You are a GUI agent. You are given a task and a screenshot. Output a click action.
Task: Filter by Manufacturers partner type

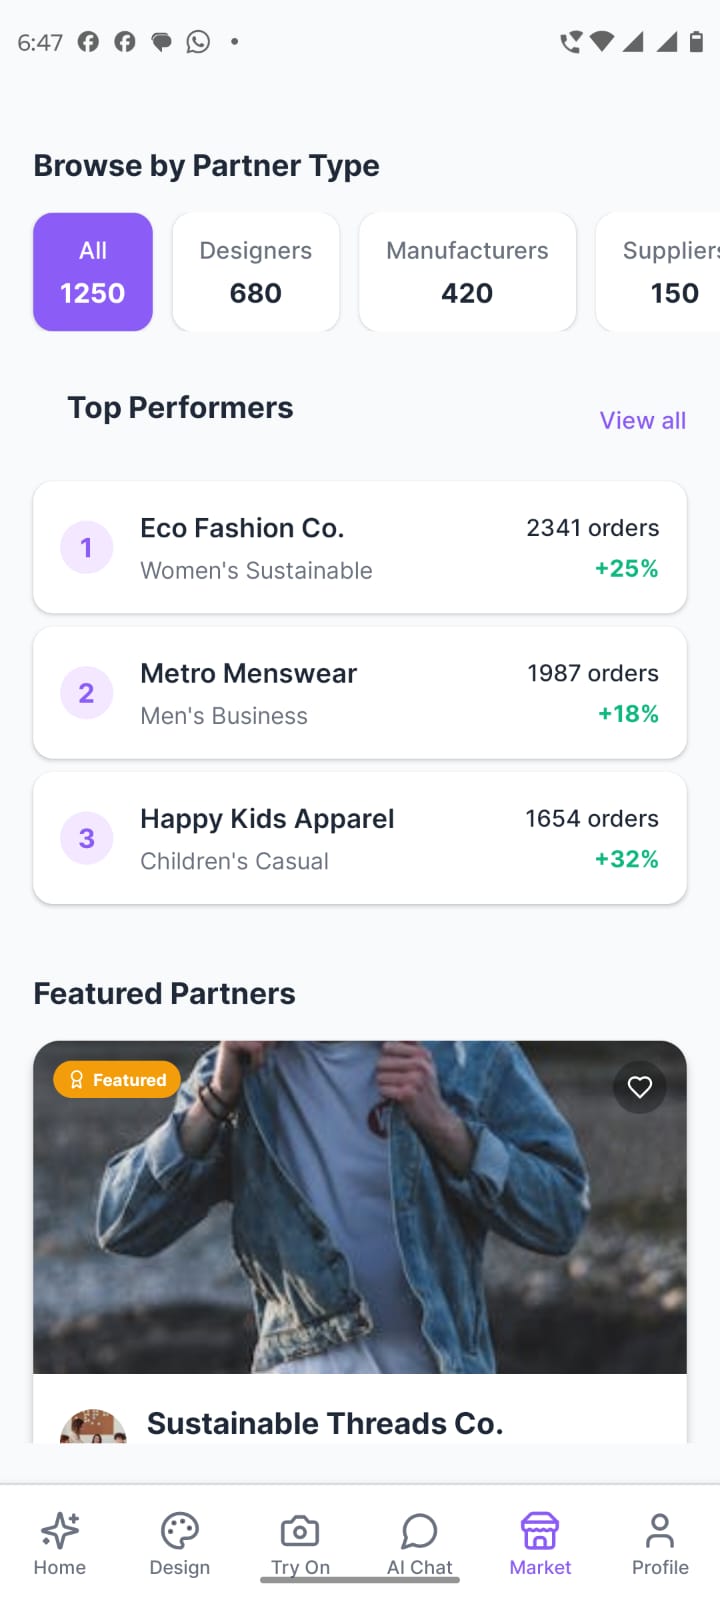pyautogui.click(x=467, y=272)
